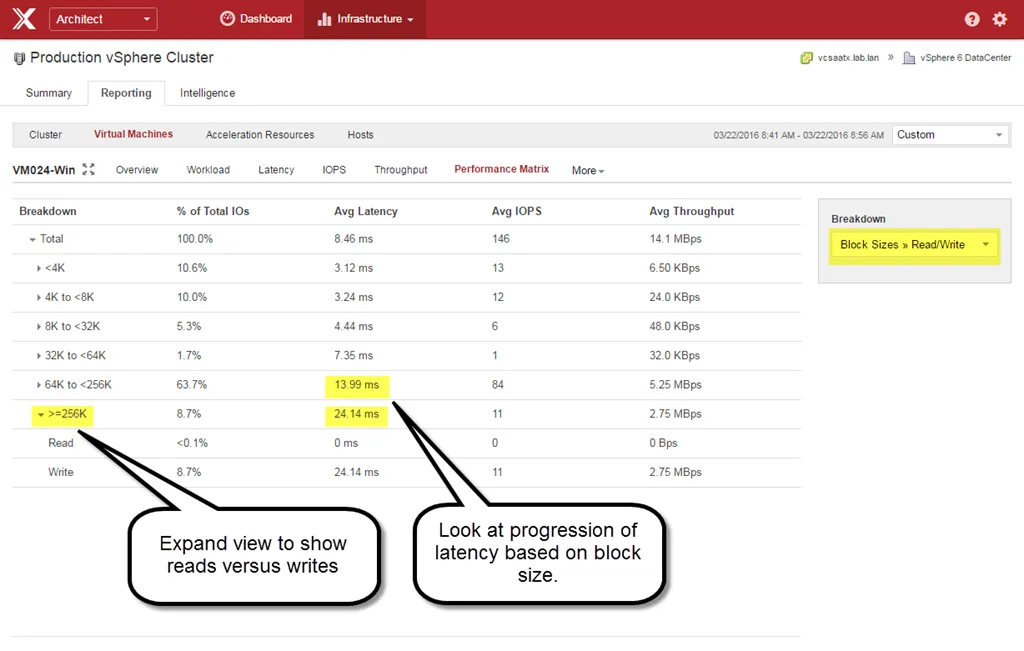Click the X logo icon

point(24,19)
